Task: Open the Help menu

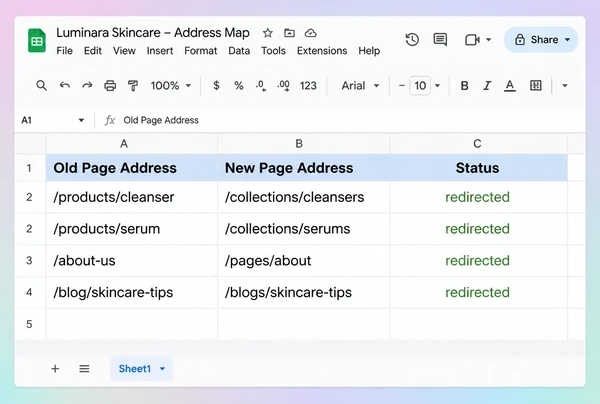Action: tap(369, 51)
